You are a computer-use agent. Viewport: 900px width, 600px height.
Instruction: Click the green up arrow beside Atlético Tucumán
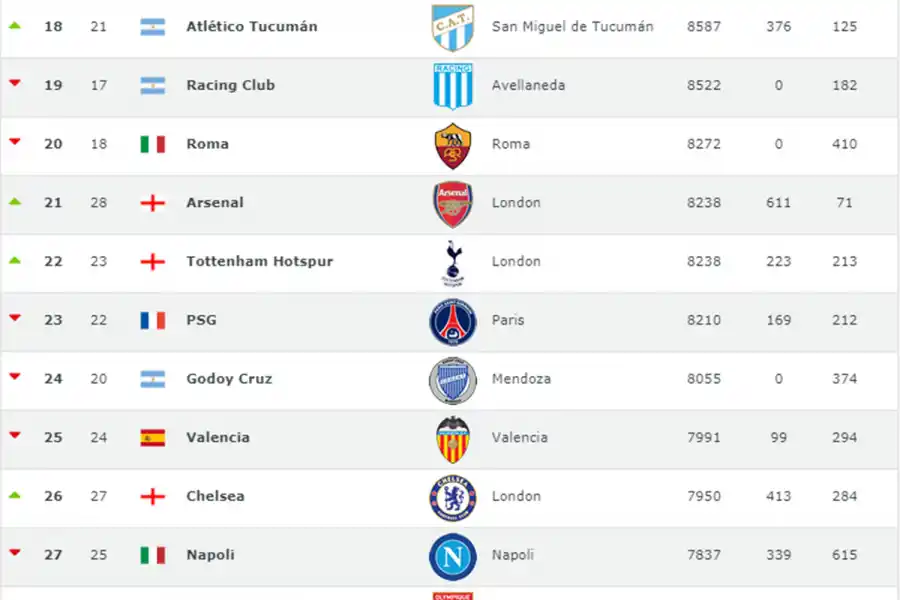tap(13, 27)
